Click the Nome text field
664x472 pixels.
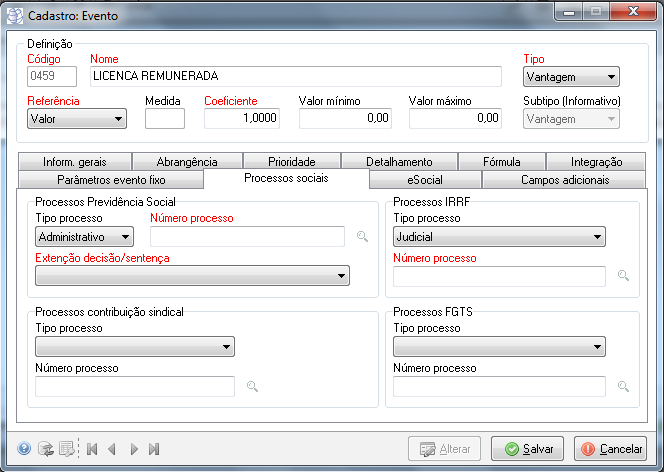point(295,77)
